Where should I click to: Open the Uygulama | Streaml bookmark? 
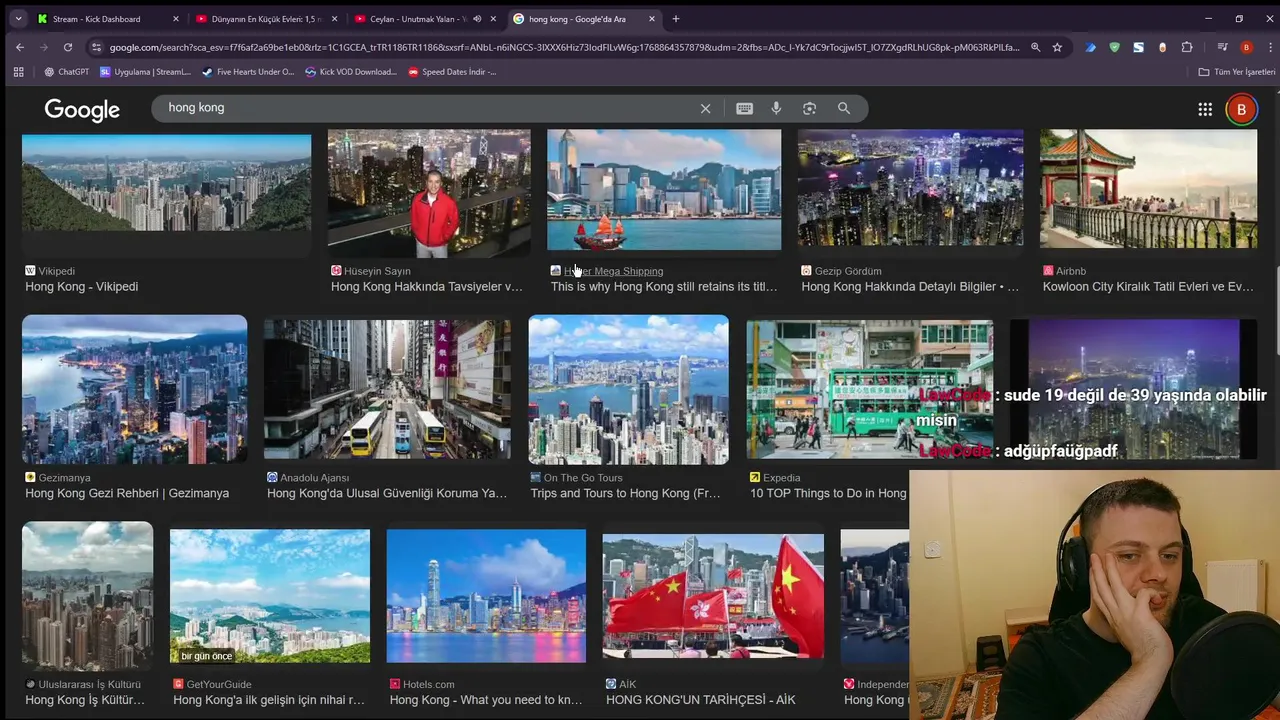pos(145,72)
